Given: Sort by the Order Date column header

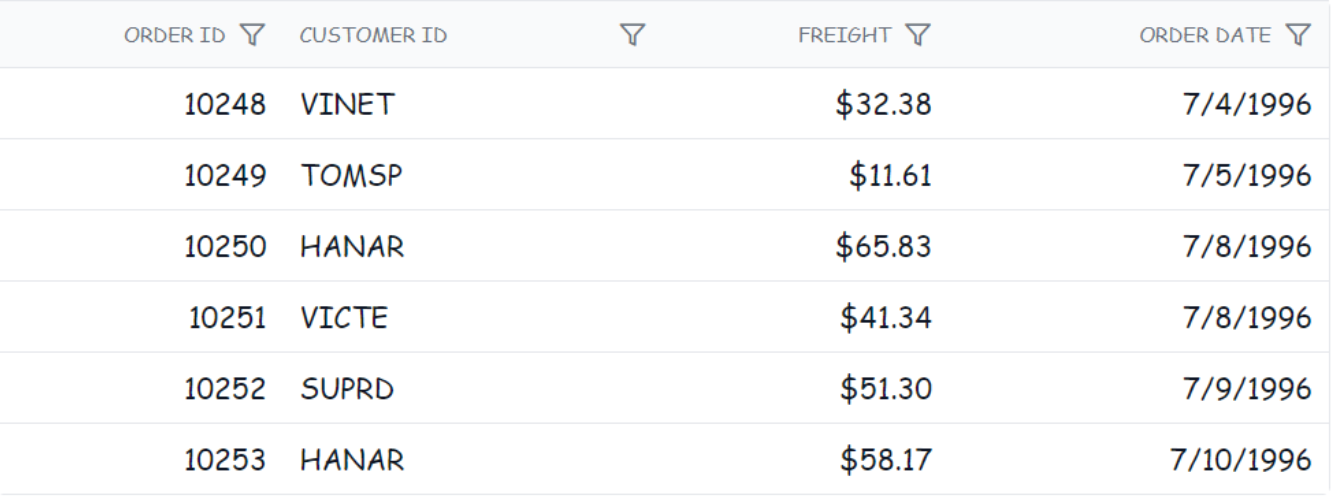Looking at the screenshot, I should click(x=1205, y=36).
